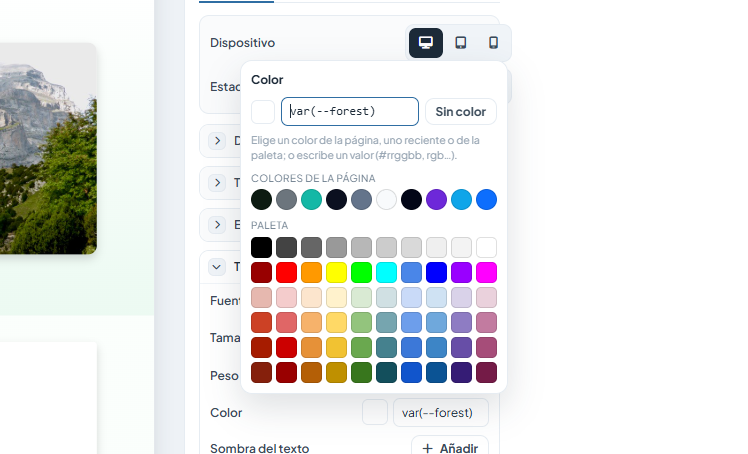Select the desktop device icon
748x454 pixels.
426,43
